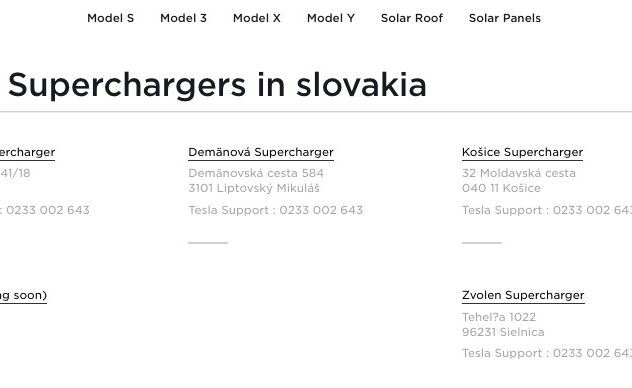This screenshot has height=388, width=632.
Task: Open the Košice Supercharger link
Action: (522, 152)
